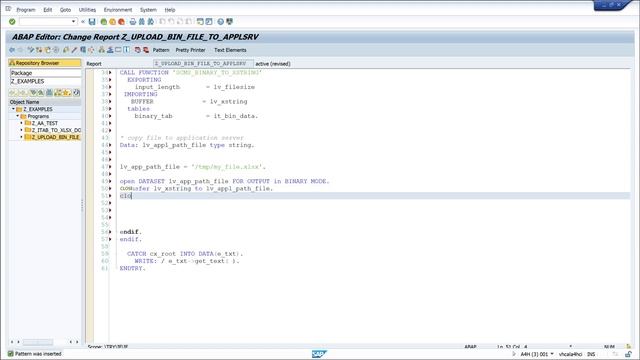The height and width of the screenshot is (360, 640).
Task: Click the Find binoculars icon
Action: click(142, 22)
